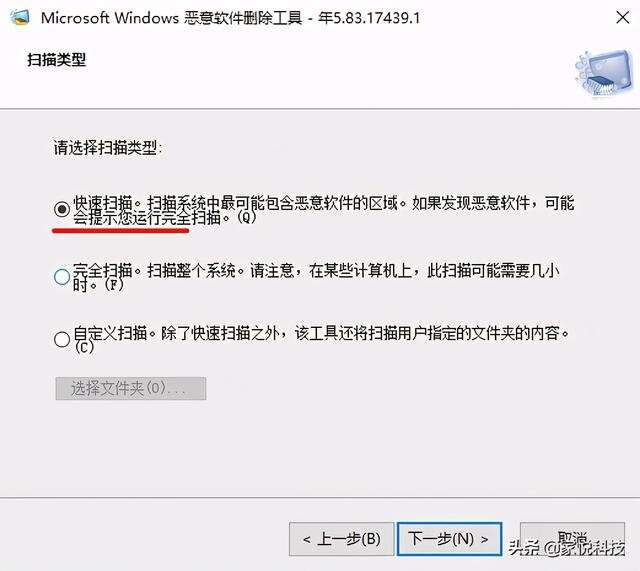Image resolution: width=640 pixels, height=571 pixels.
Task: Click the (C) shortcut hint
Action: 84,347
